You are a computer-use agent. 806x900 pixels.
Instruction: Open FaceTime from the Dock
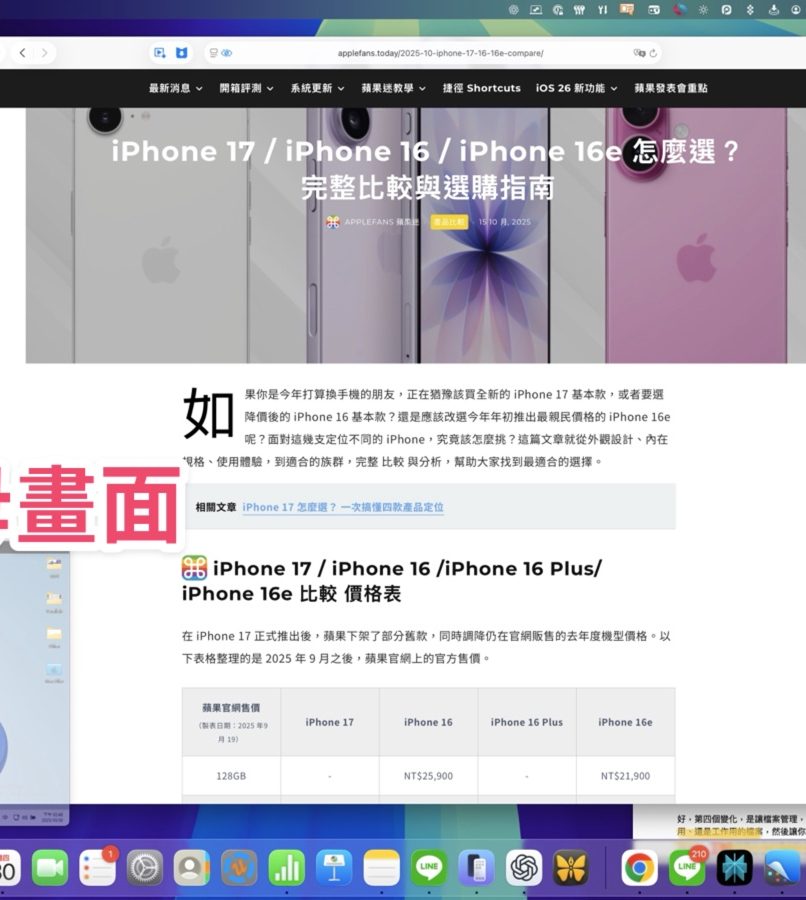click(x=50, y=867)
